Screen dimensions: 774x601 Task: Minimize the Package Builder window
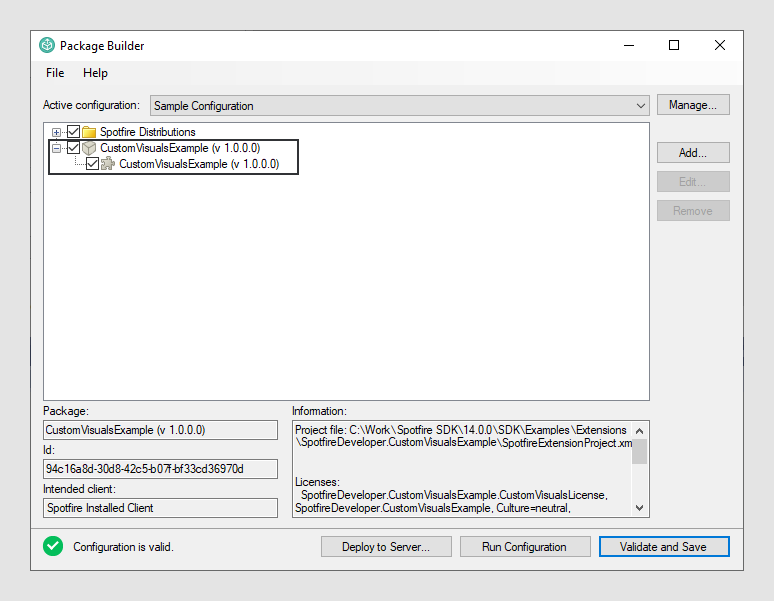pyautogui.click(x=629, y=45)
